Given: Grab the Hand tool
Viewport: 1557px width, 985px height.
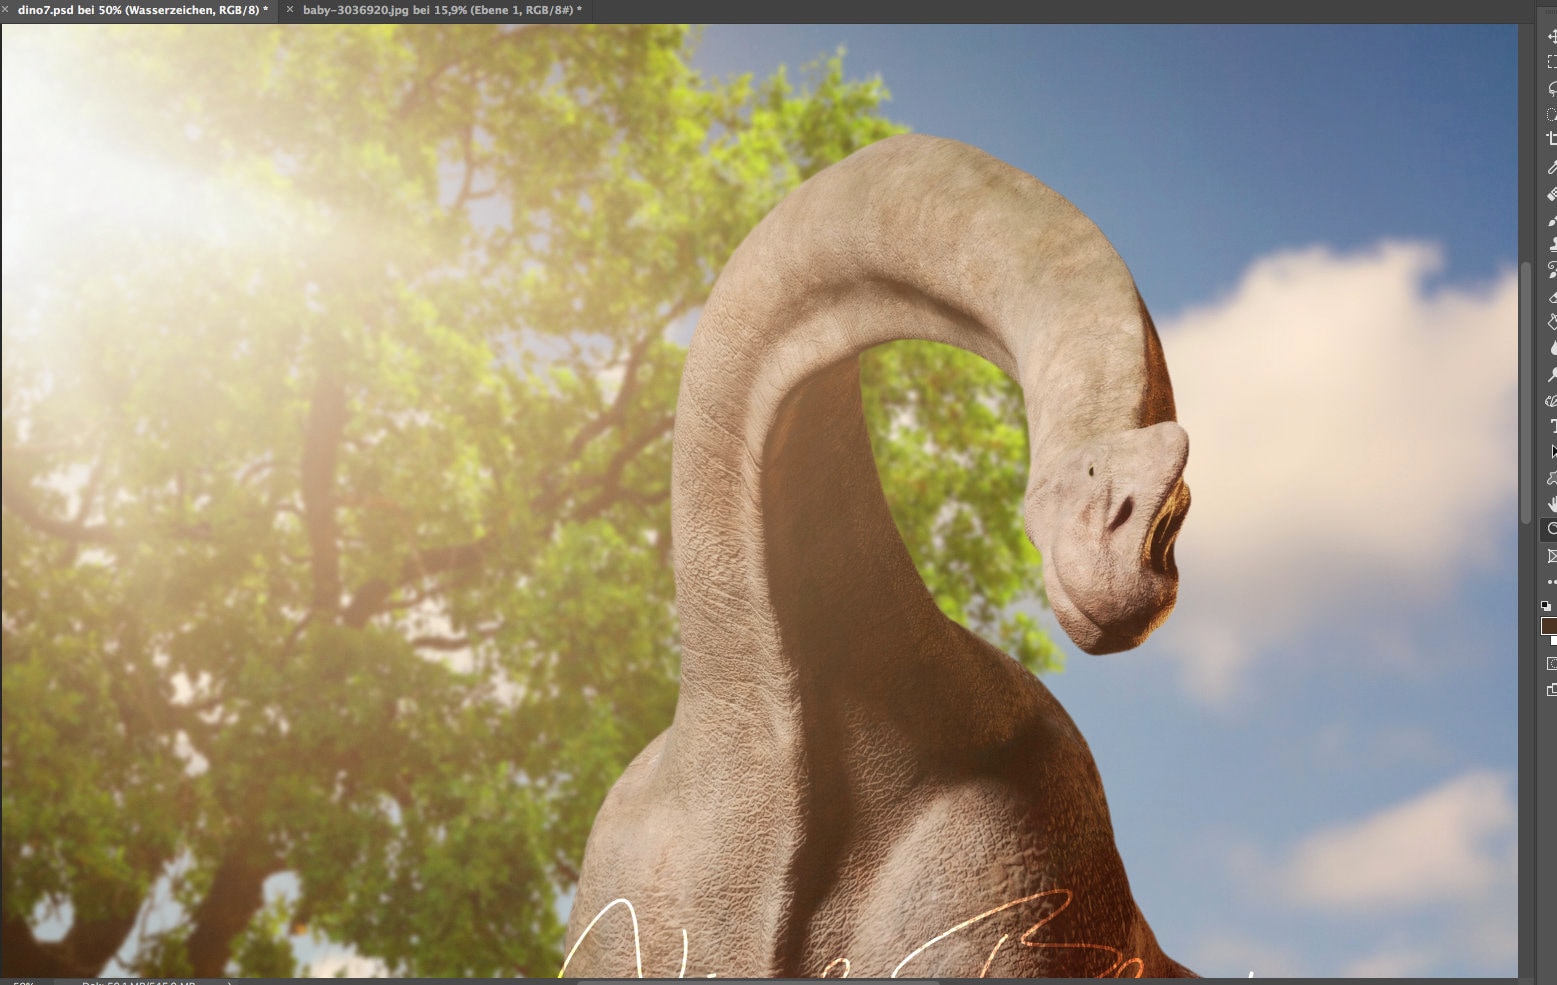Looking at the screenshot, I should 1548,506.
